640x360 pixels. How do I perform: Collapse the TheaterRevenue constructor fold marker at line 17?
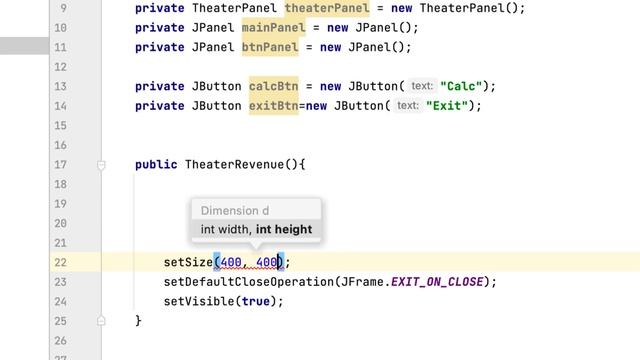click(101, 165)
